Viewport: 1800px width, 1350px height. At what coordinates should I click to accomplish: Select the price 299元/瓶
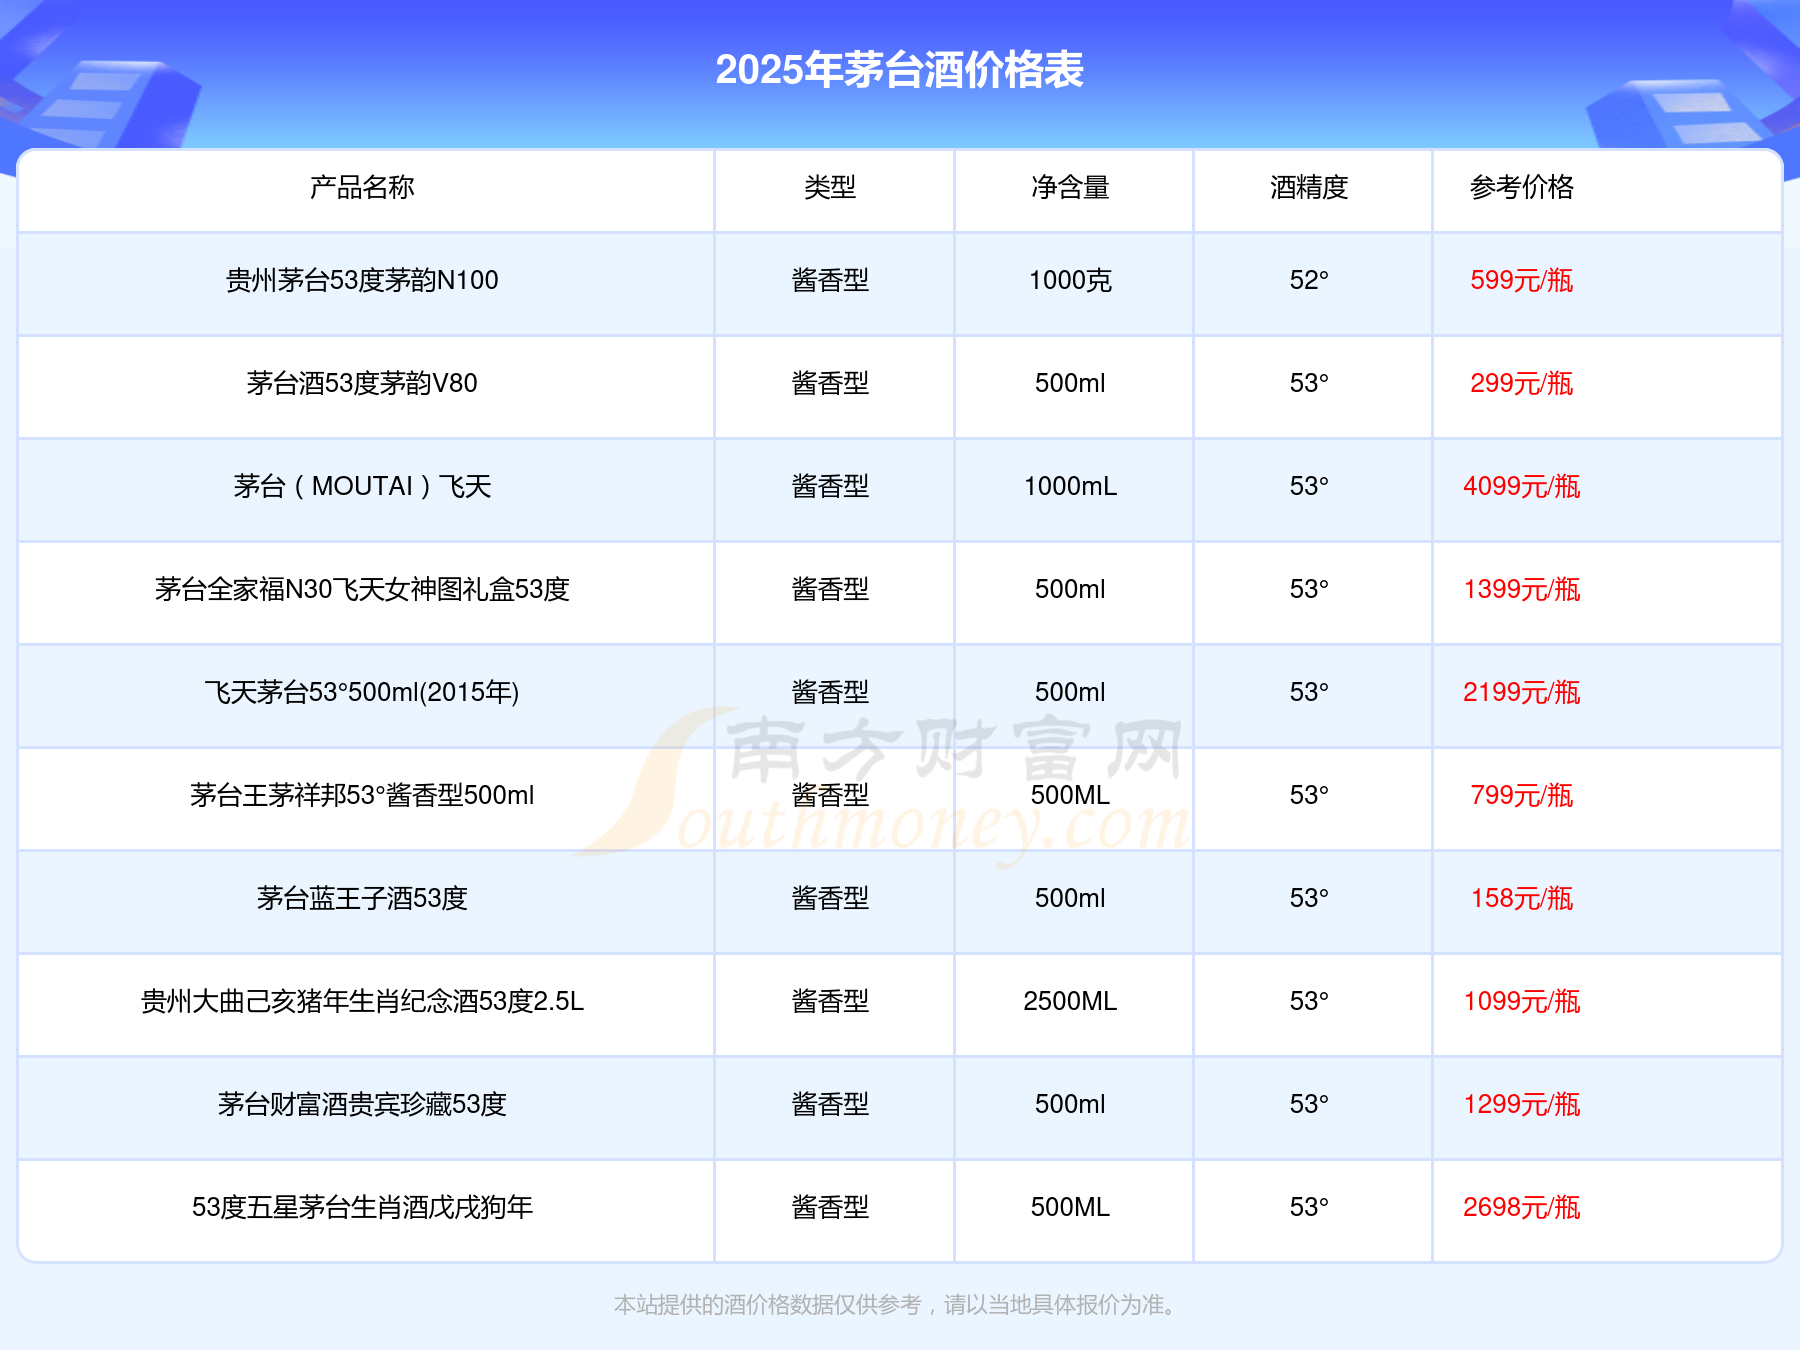[x=1522, y=383]
